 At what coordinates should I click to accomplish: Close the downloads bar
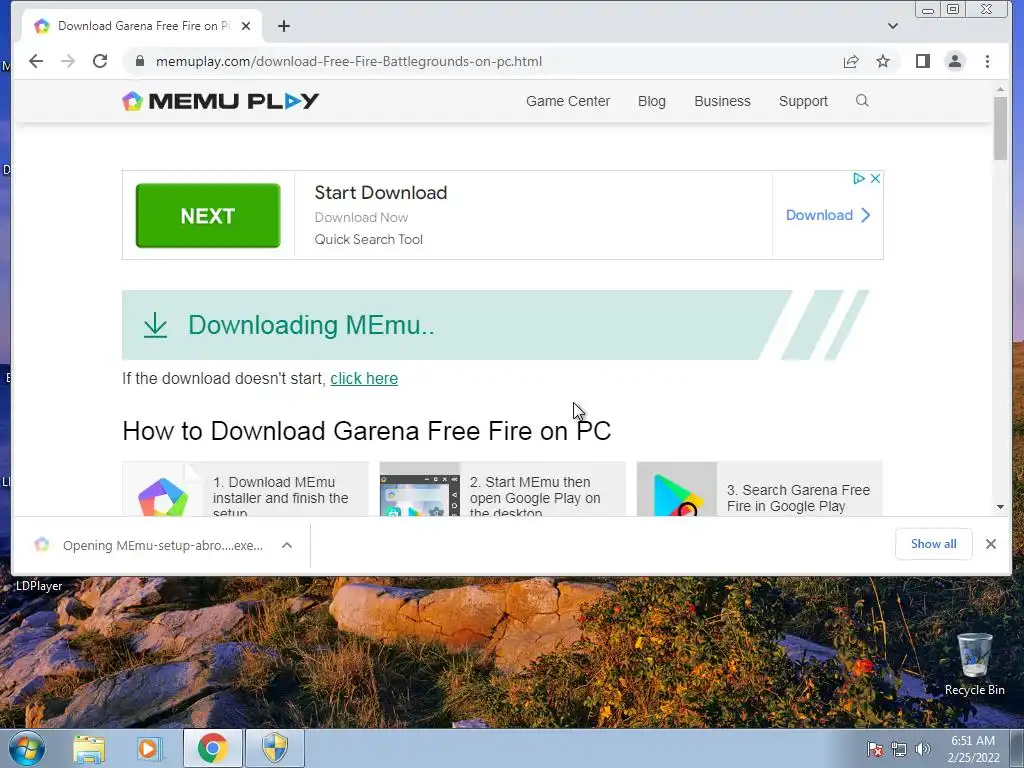point(991,544)
